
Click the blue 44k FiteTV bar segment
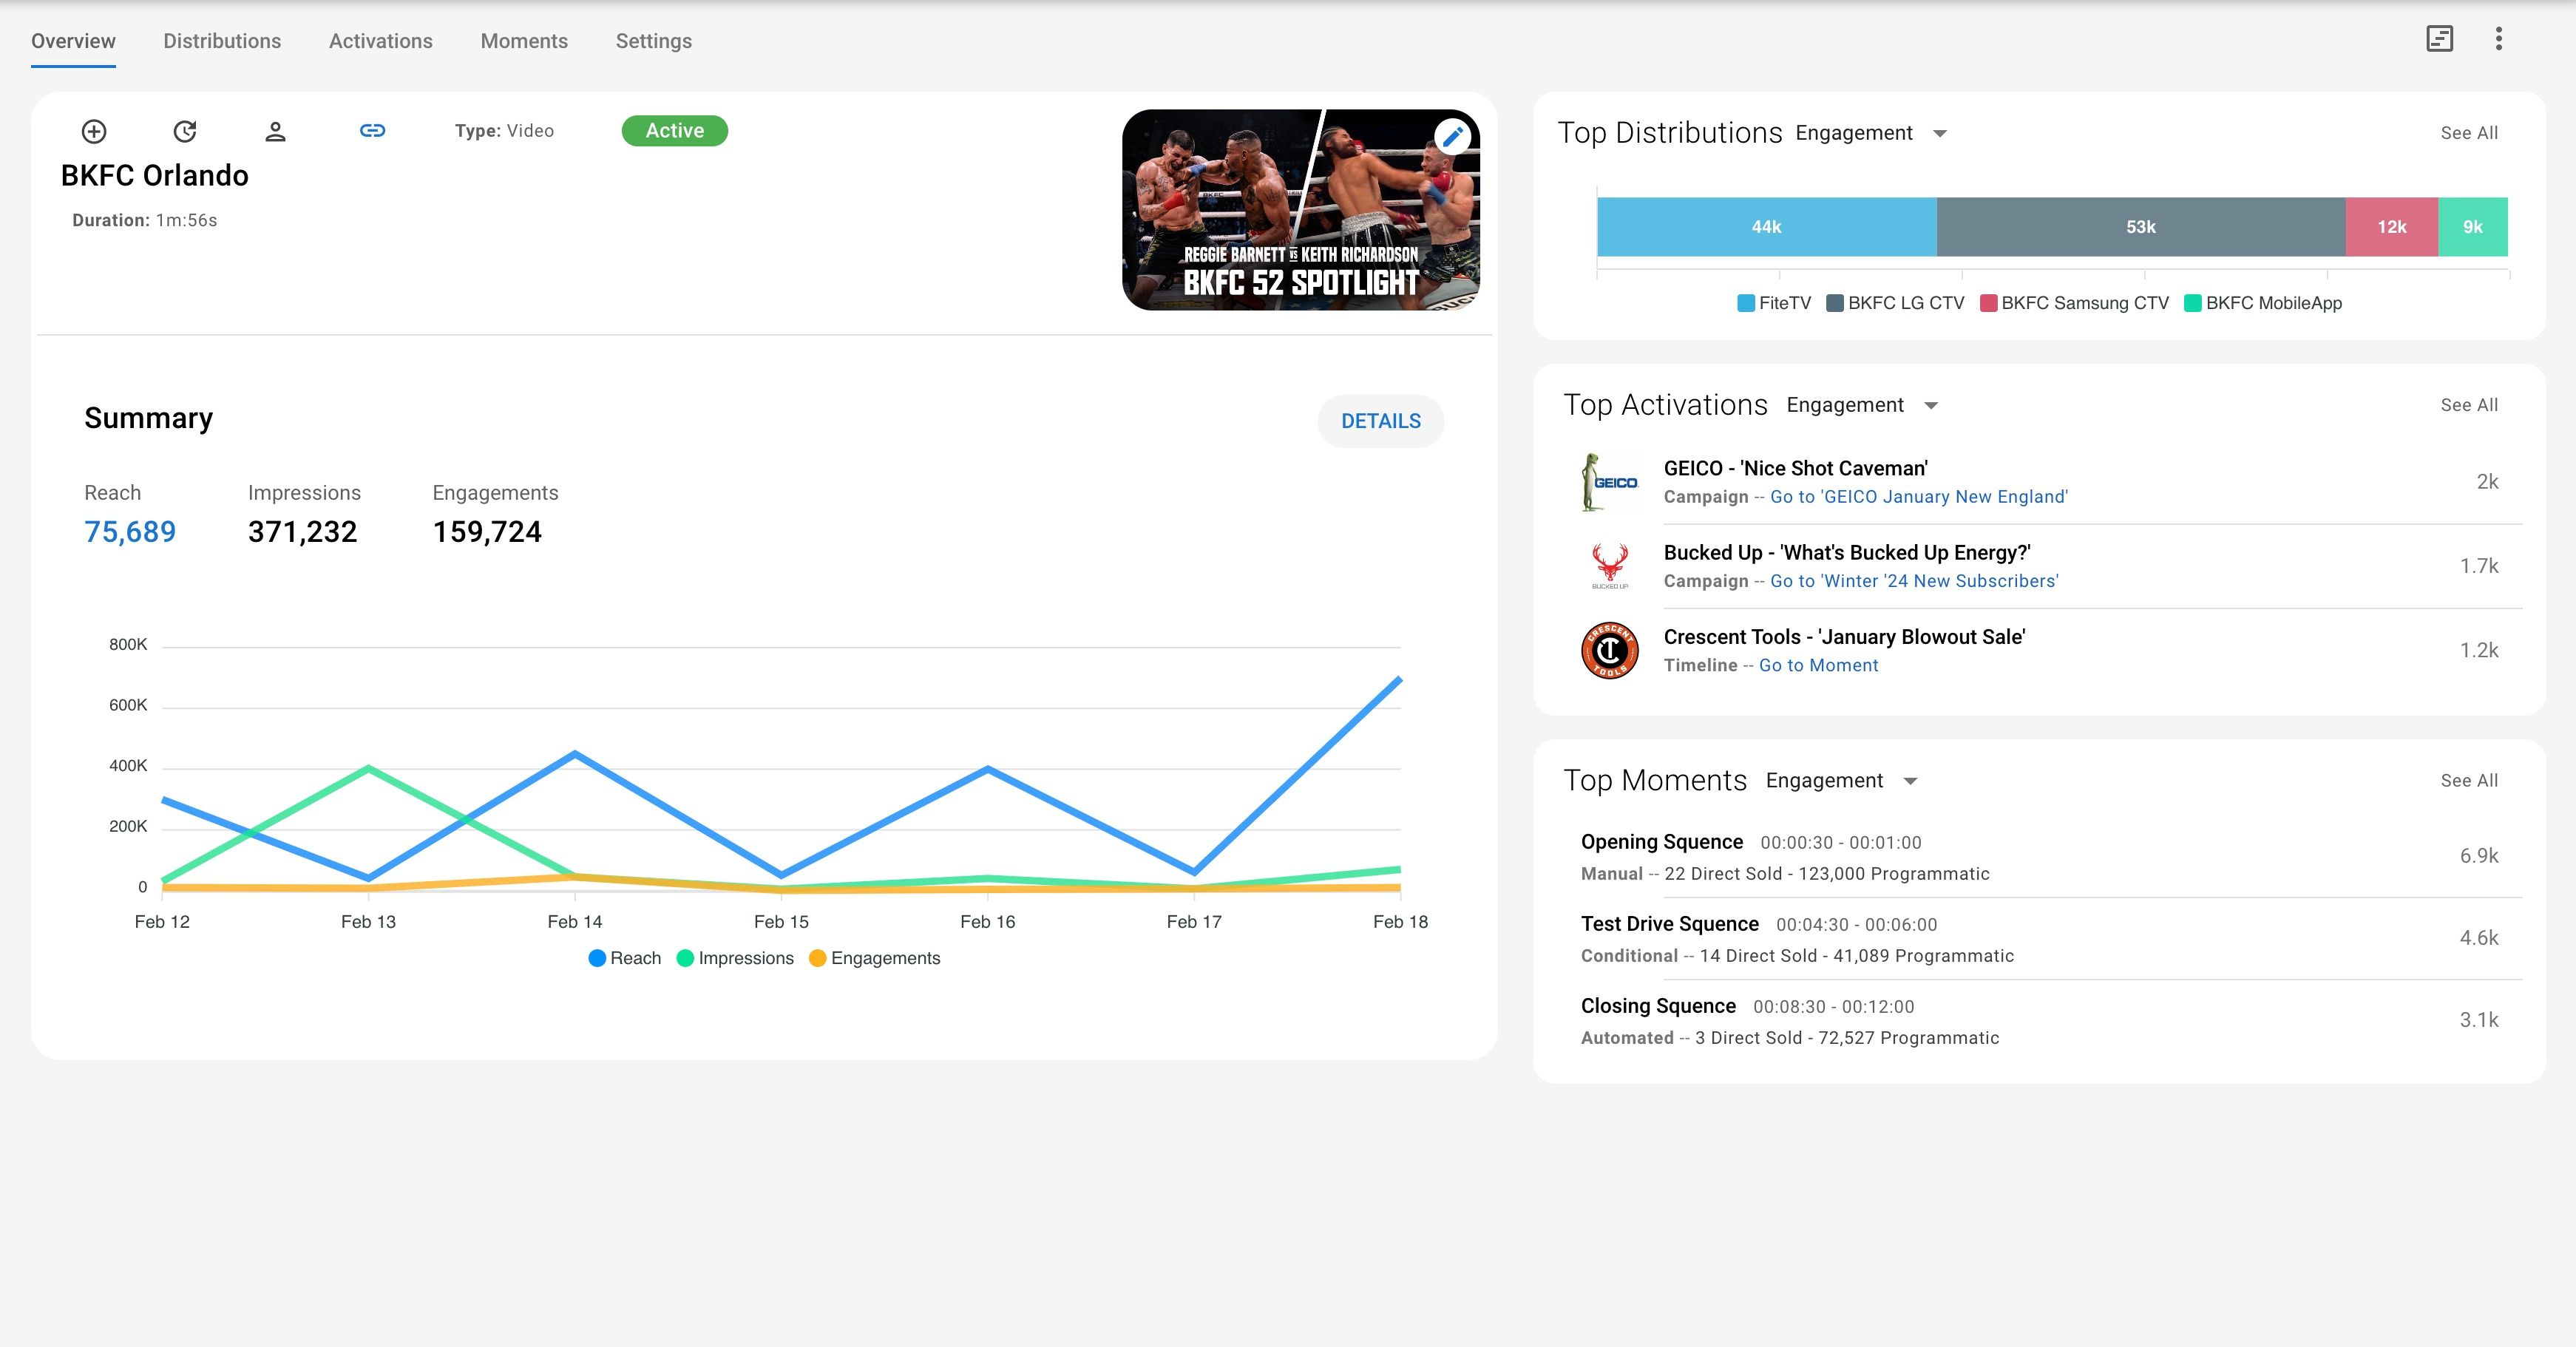point(1766,227)
